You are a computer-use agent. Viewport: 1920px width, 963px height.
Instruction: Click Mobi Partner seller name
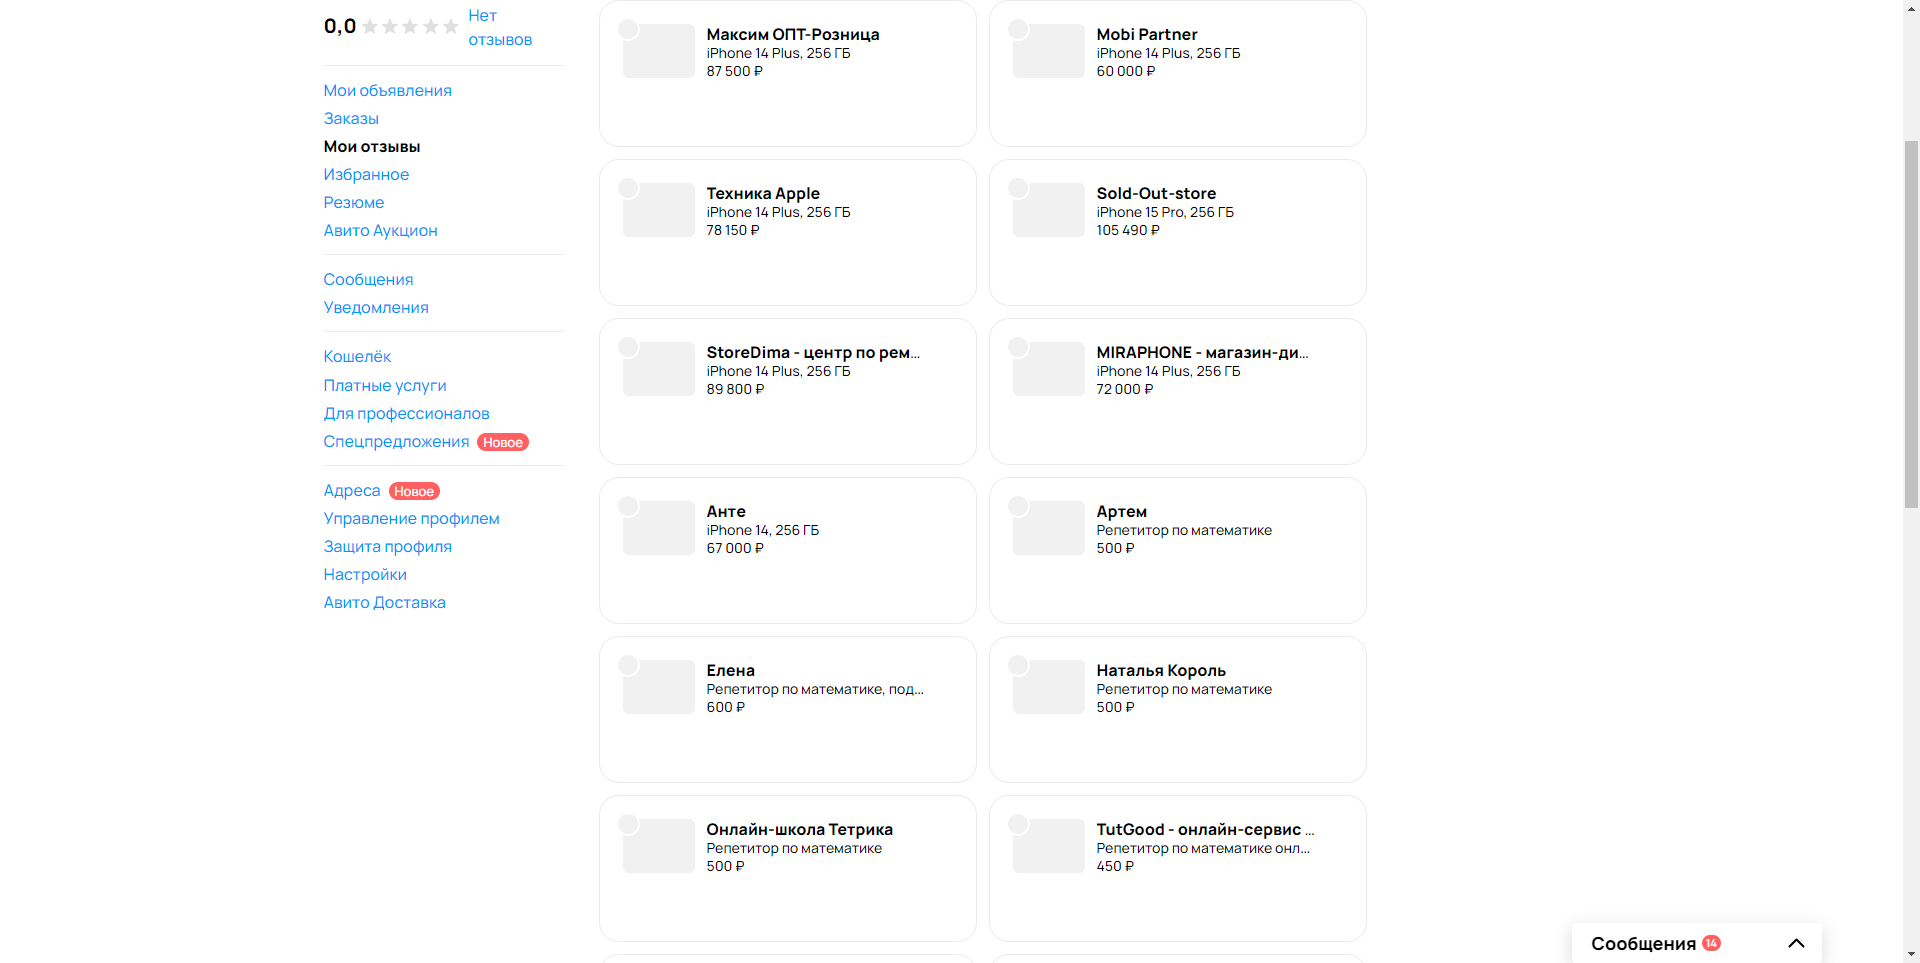pos(1146,35)
